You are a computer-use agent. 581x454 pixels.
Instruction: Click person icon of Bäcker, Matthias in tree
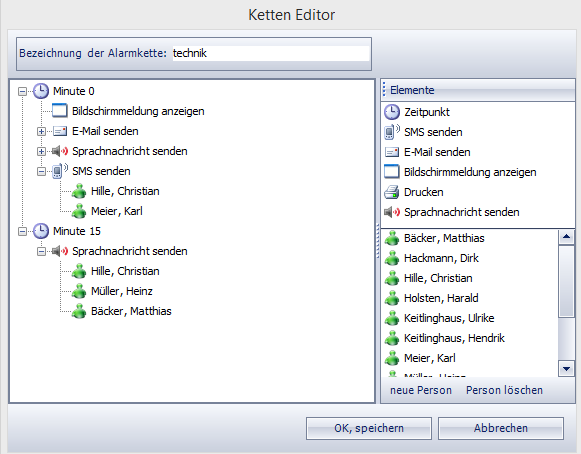79,311
